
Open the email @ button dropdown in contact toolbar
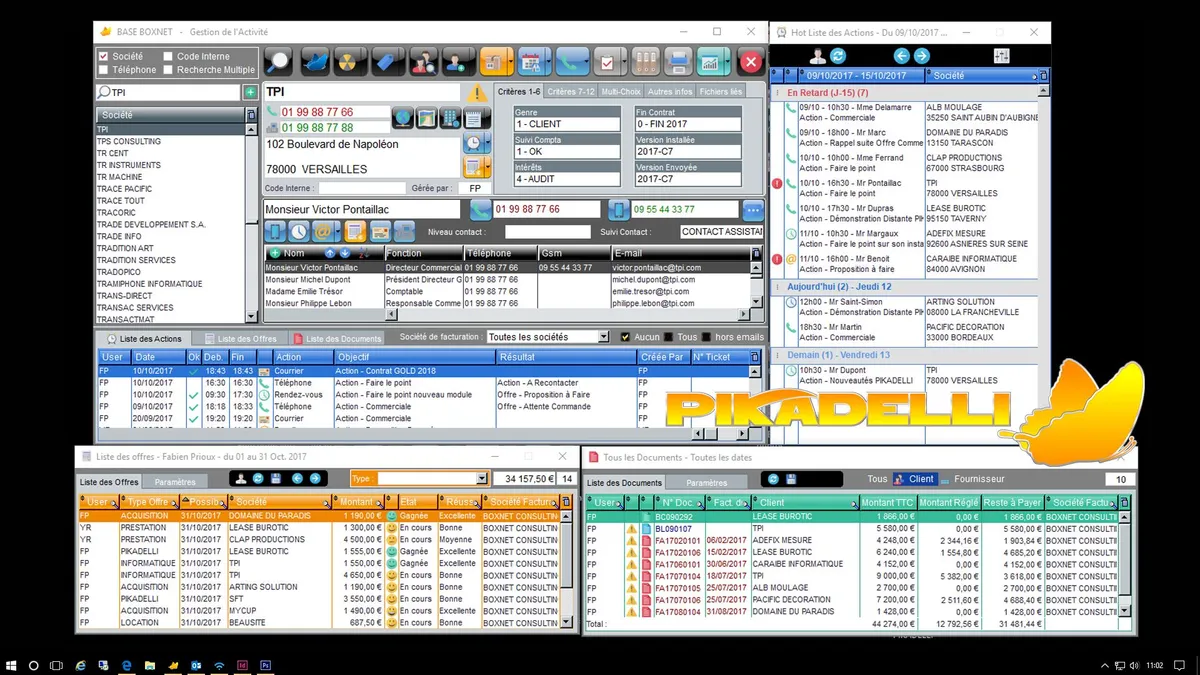point(336,232)
